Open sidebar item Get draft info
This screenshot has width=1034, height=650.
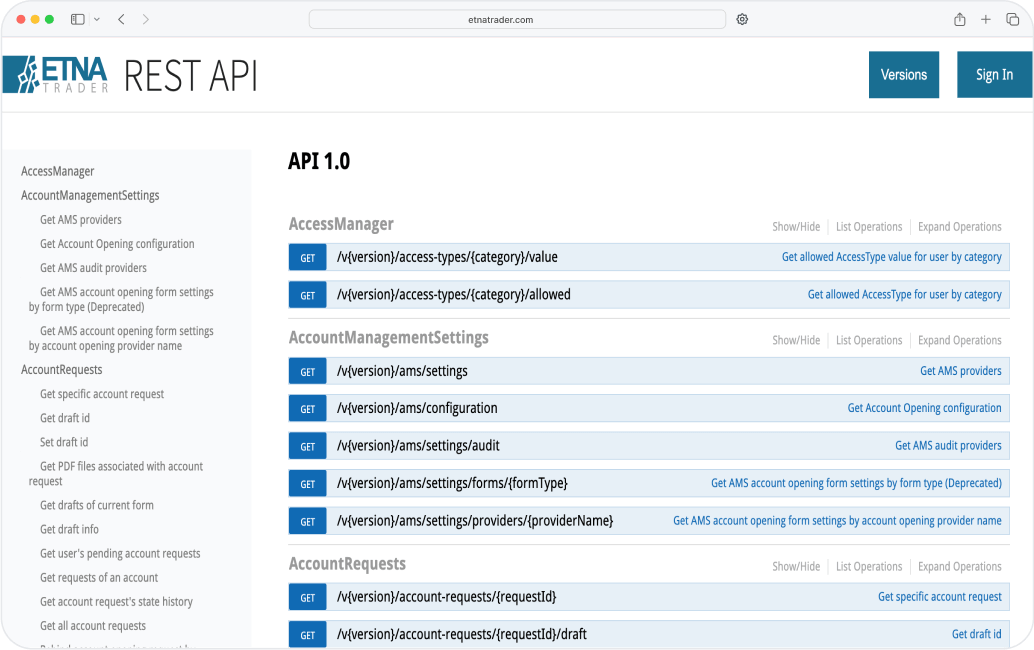[69, 529]
